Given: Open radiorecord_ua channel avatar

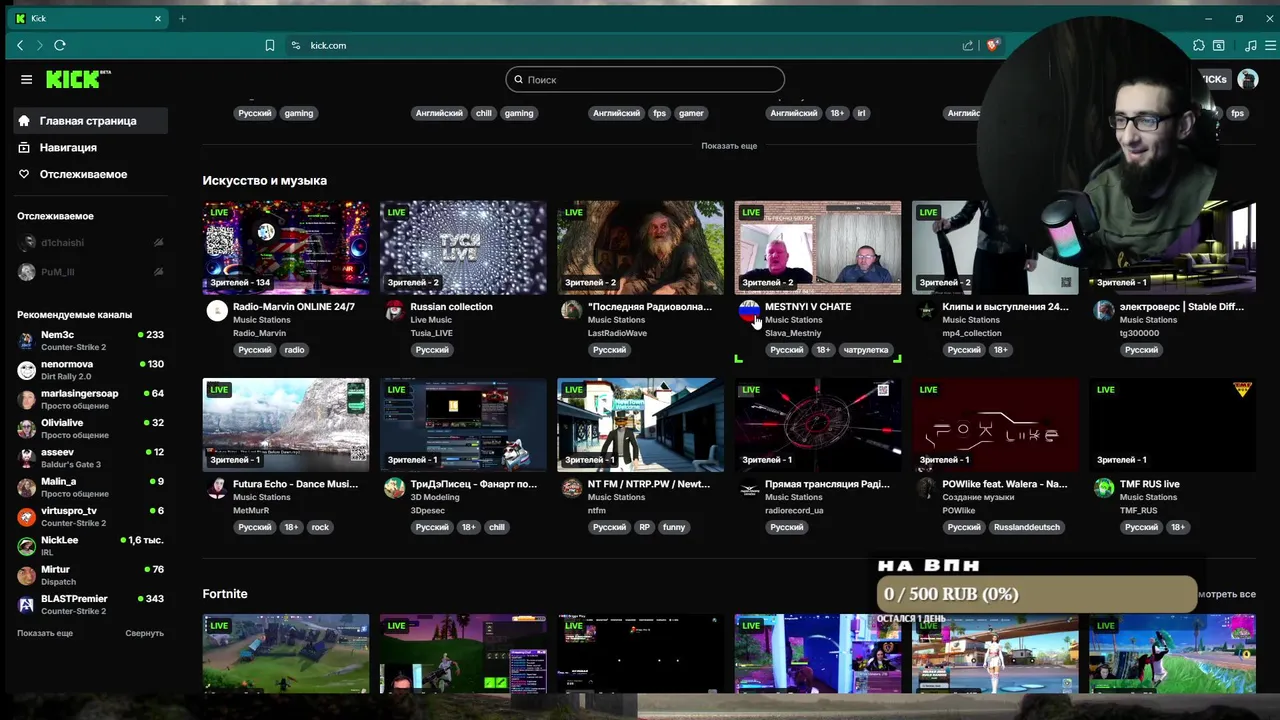Looking at the screenshot, I should [749, 487].
